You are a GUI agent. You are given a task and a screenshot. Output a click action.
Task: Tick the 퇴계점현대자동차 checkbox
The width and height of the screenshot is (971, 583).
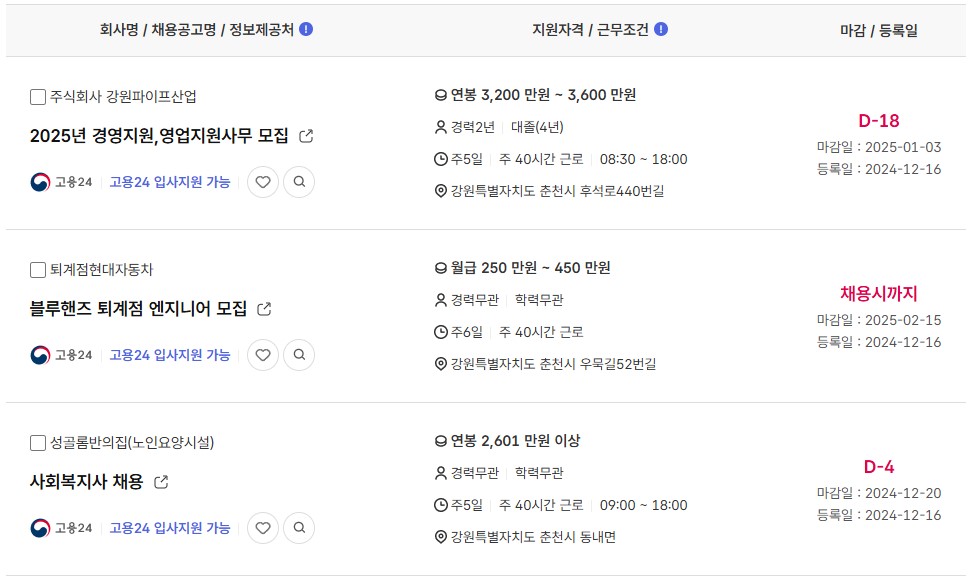point(38,270)
